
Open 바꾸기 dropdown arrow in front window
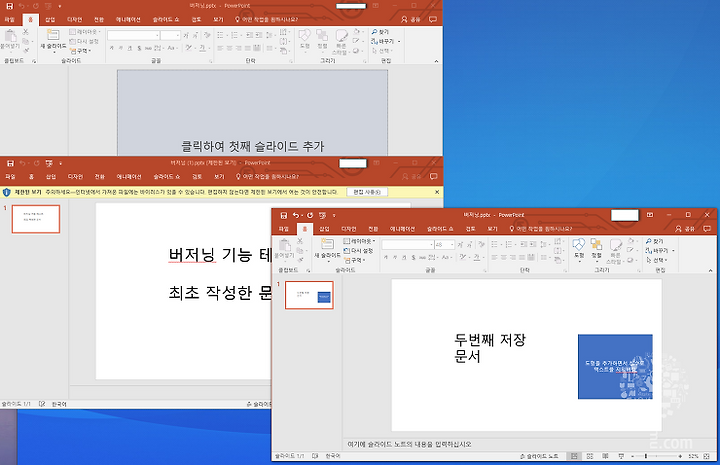click(673, 251)
